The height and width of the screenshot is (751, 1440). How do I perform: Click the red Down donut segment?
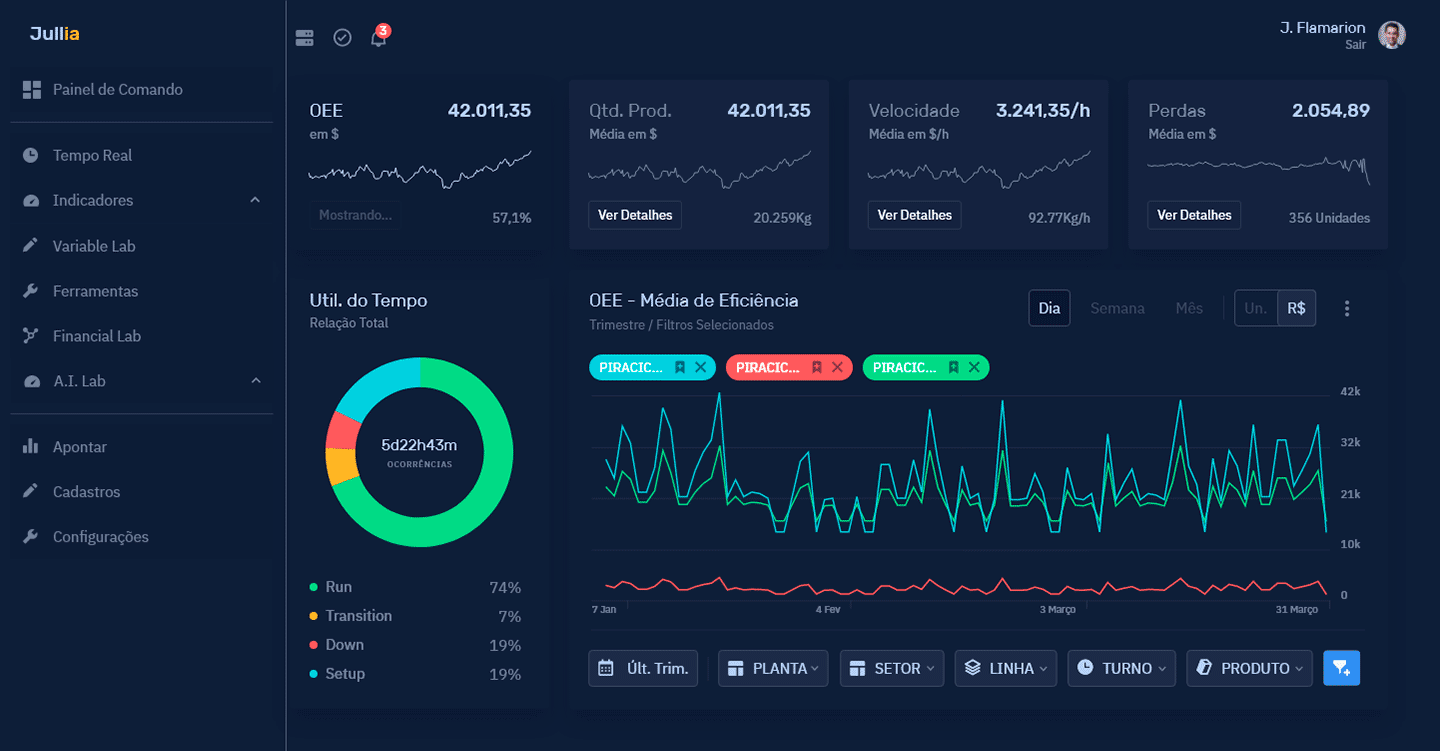(x=342, y=430)
